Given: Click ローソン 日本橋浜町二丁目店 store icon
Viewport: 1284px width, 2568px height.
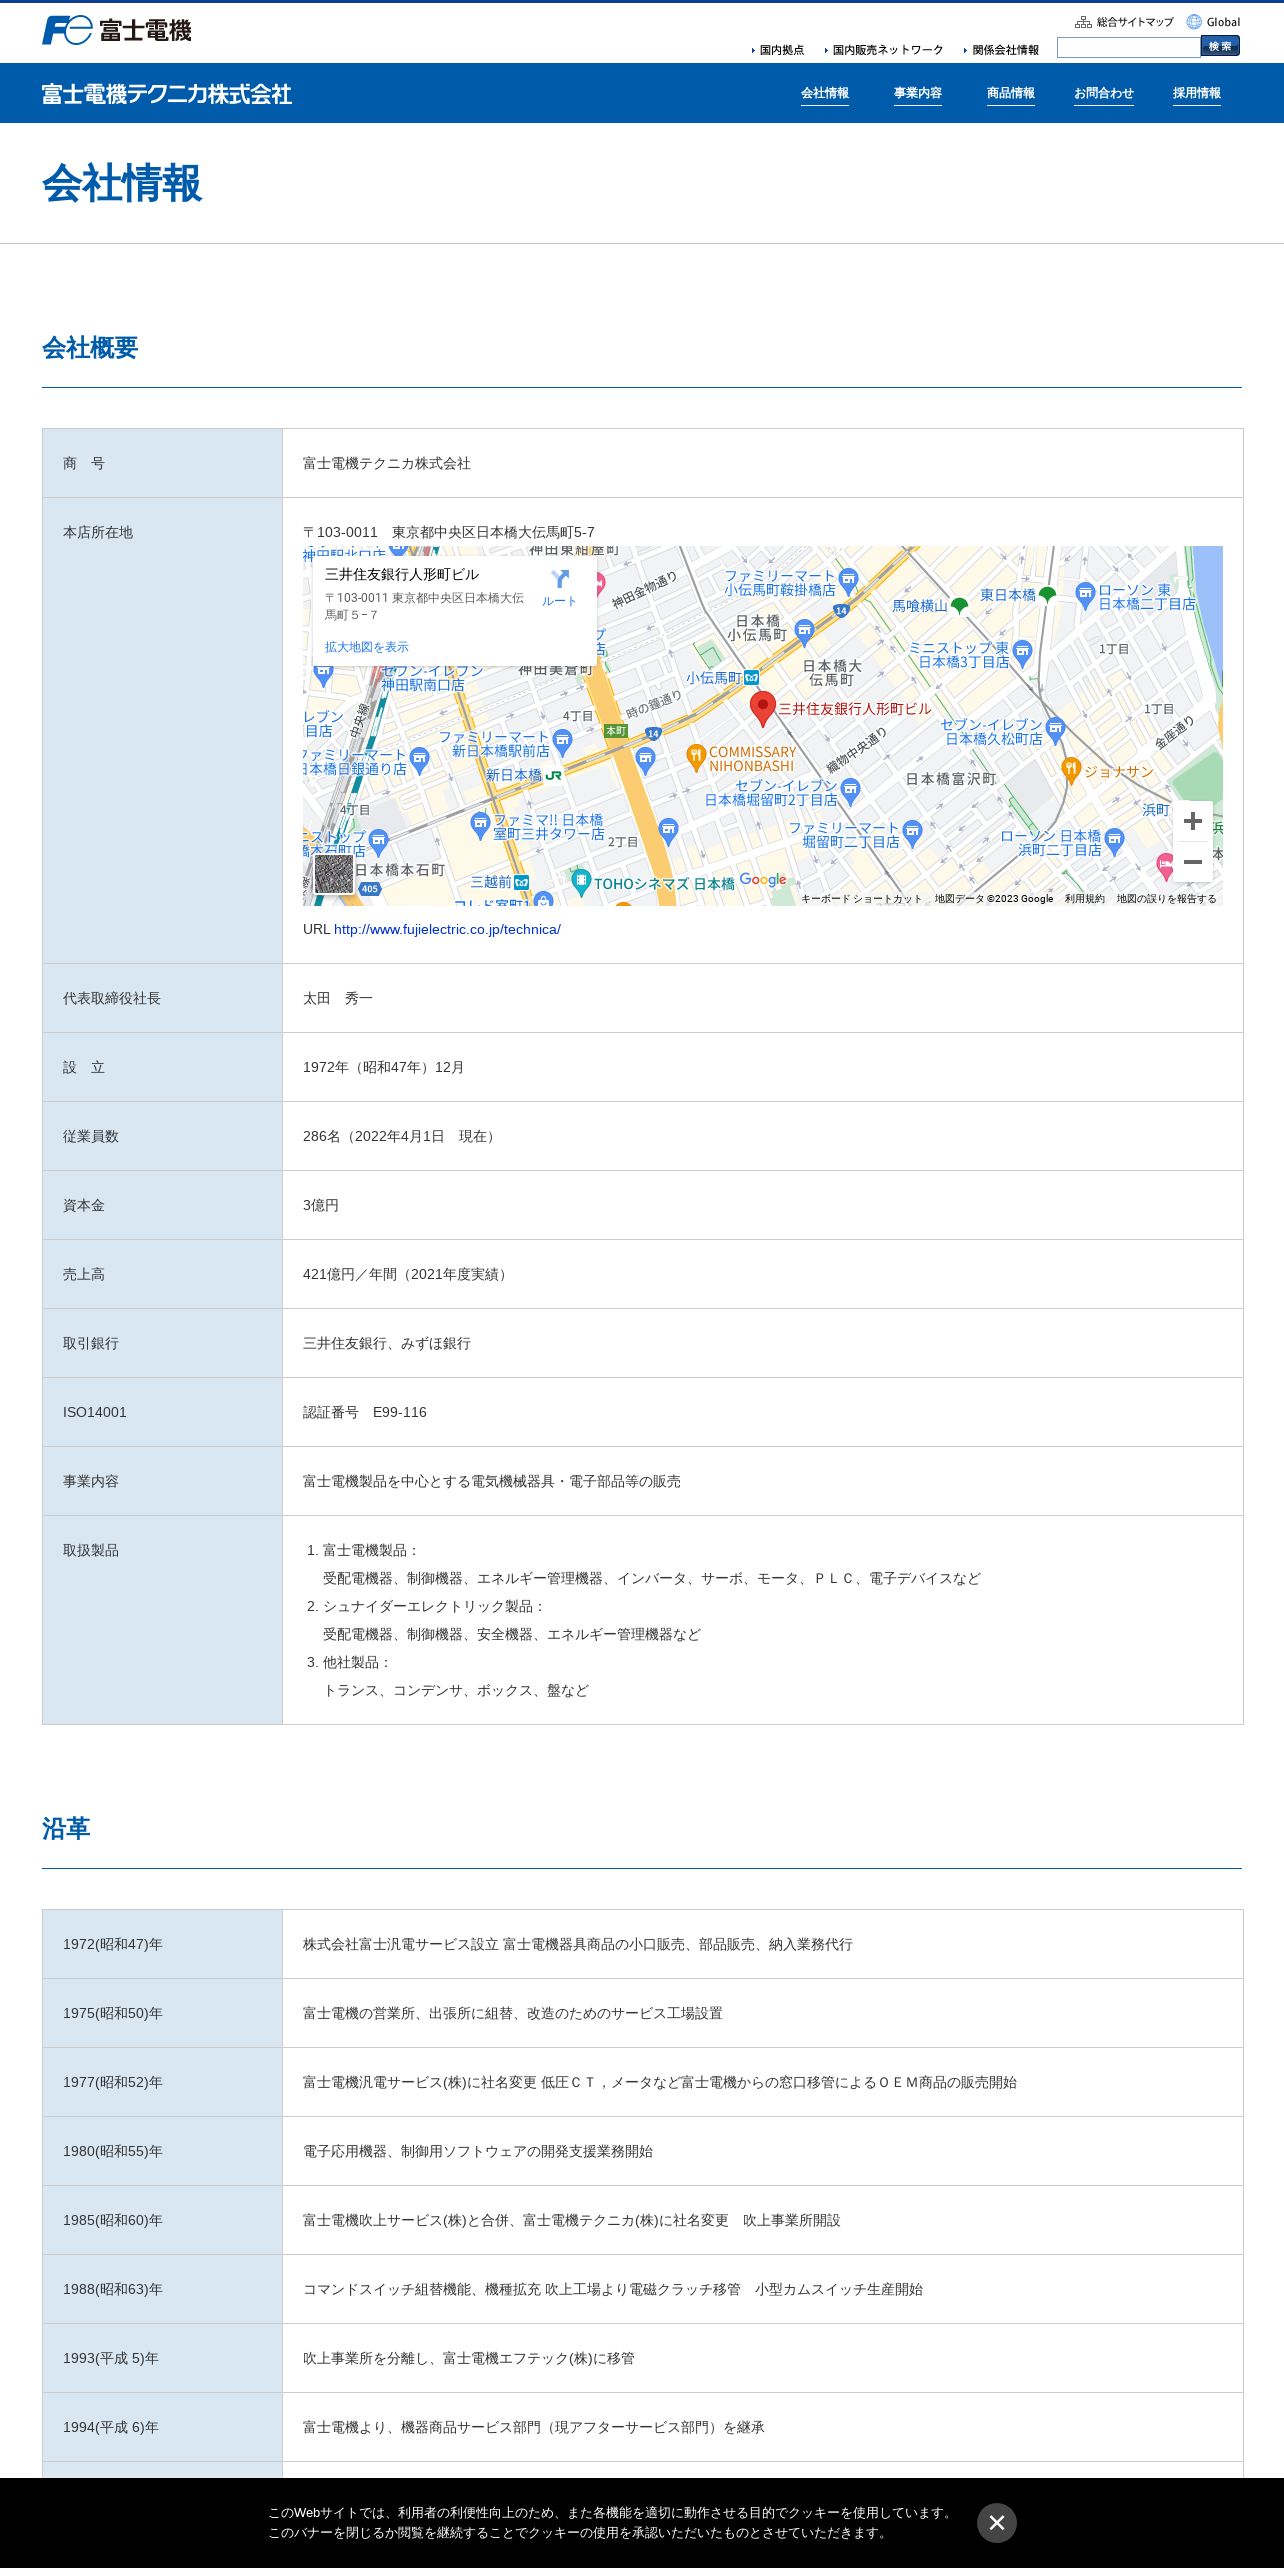Looking at the screenshot, I should pyautogui.click(x=1114, y=841).
